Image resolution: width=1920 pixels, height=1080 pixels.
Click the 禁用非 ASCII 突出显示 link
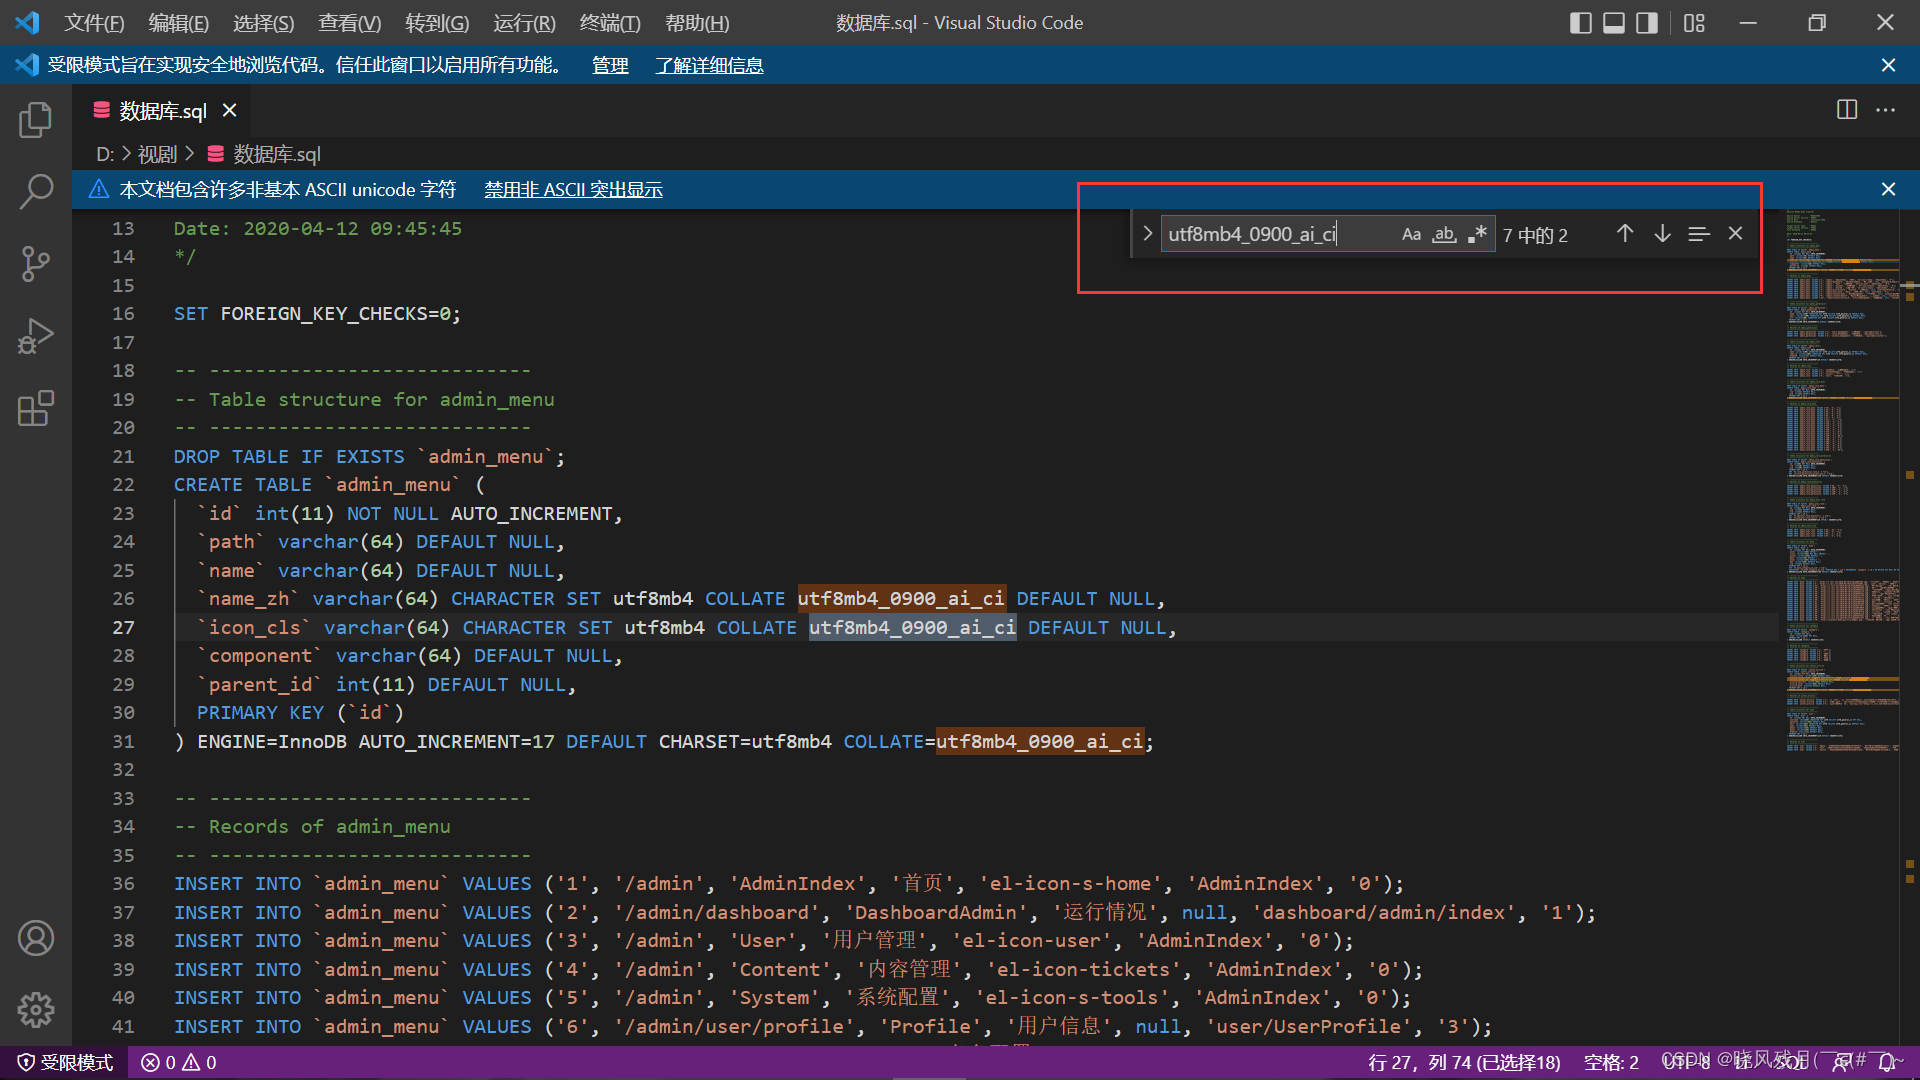point(573,190)
